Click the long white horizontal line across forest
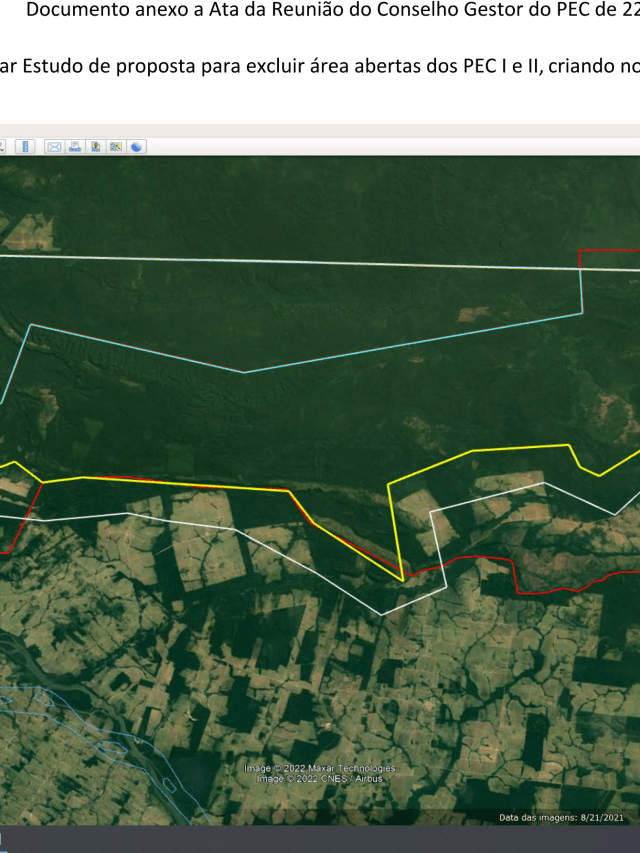640x853 pixels. 300,262
